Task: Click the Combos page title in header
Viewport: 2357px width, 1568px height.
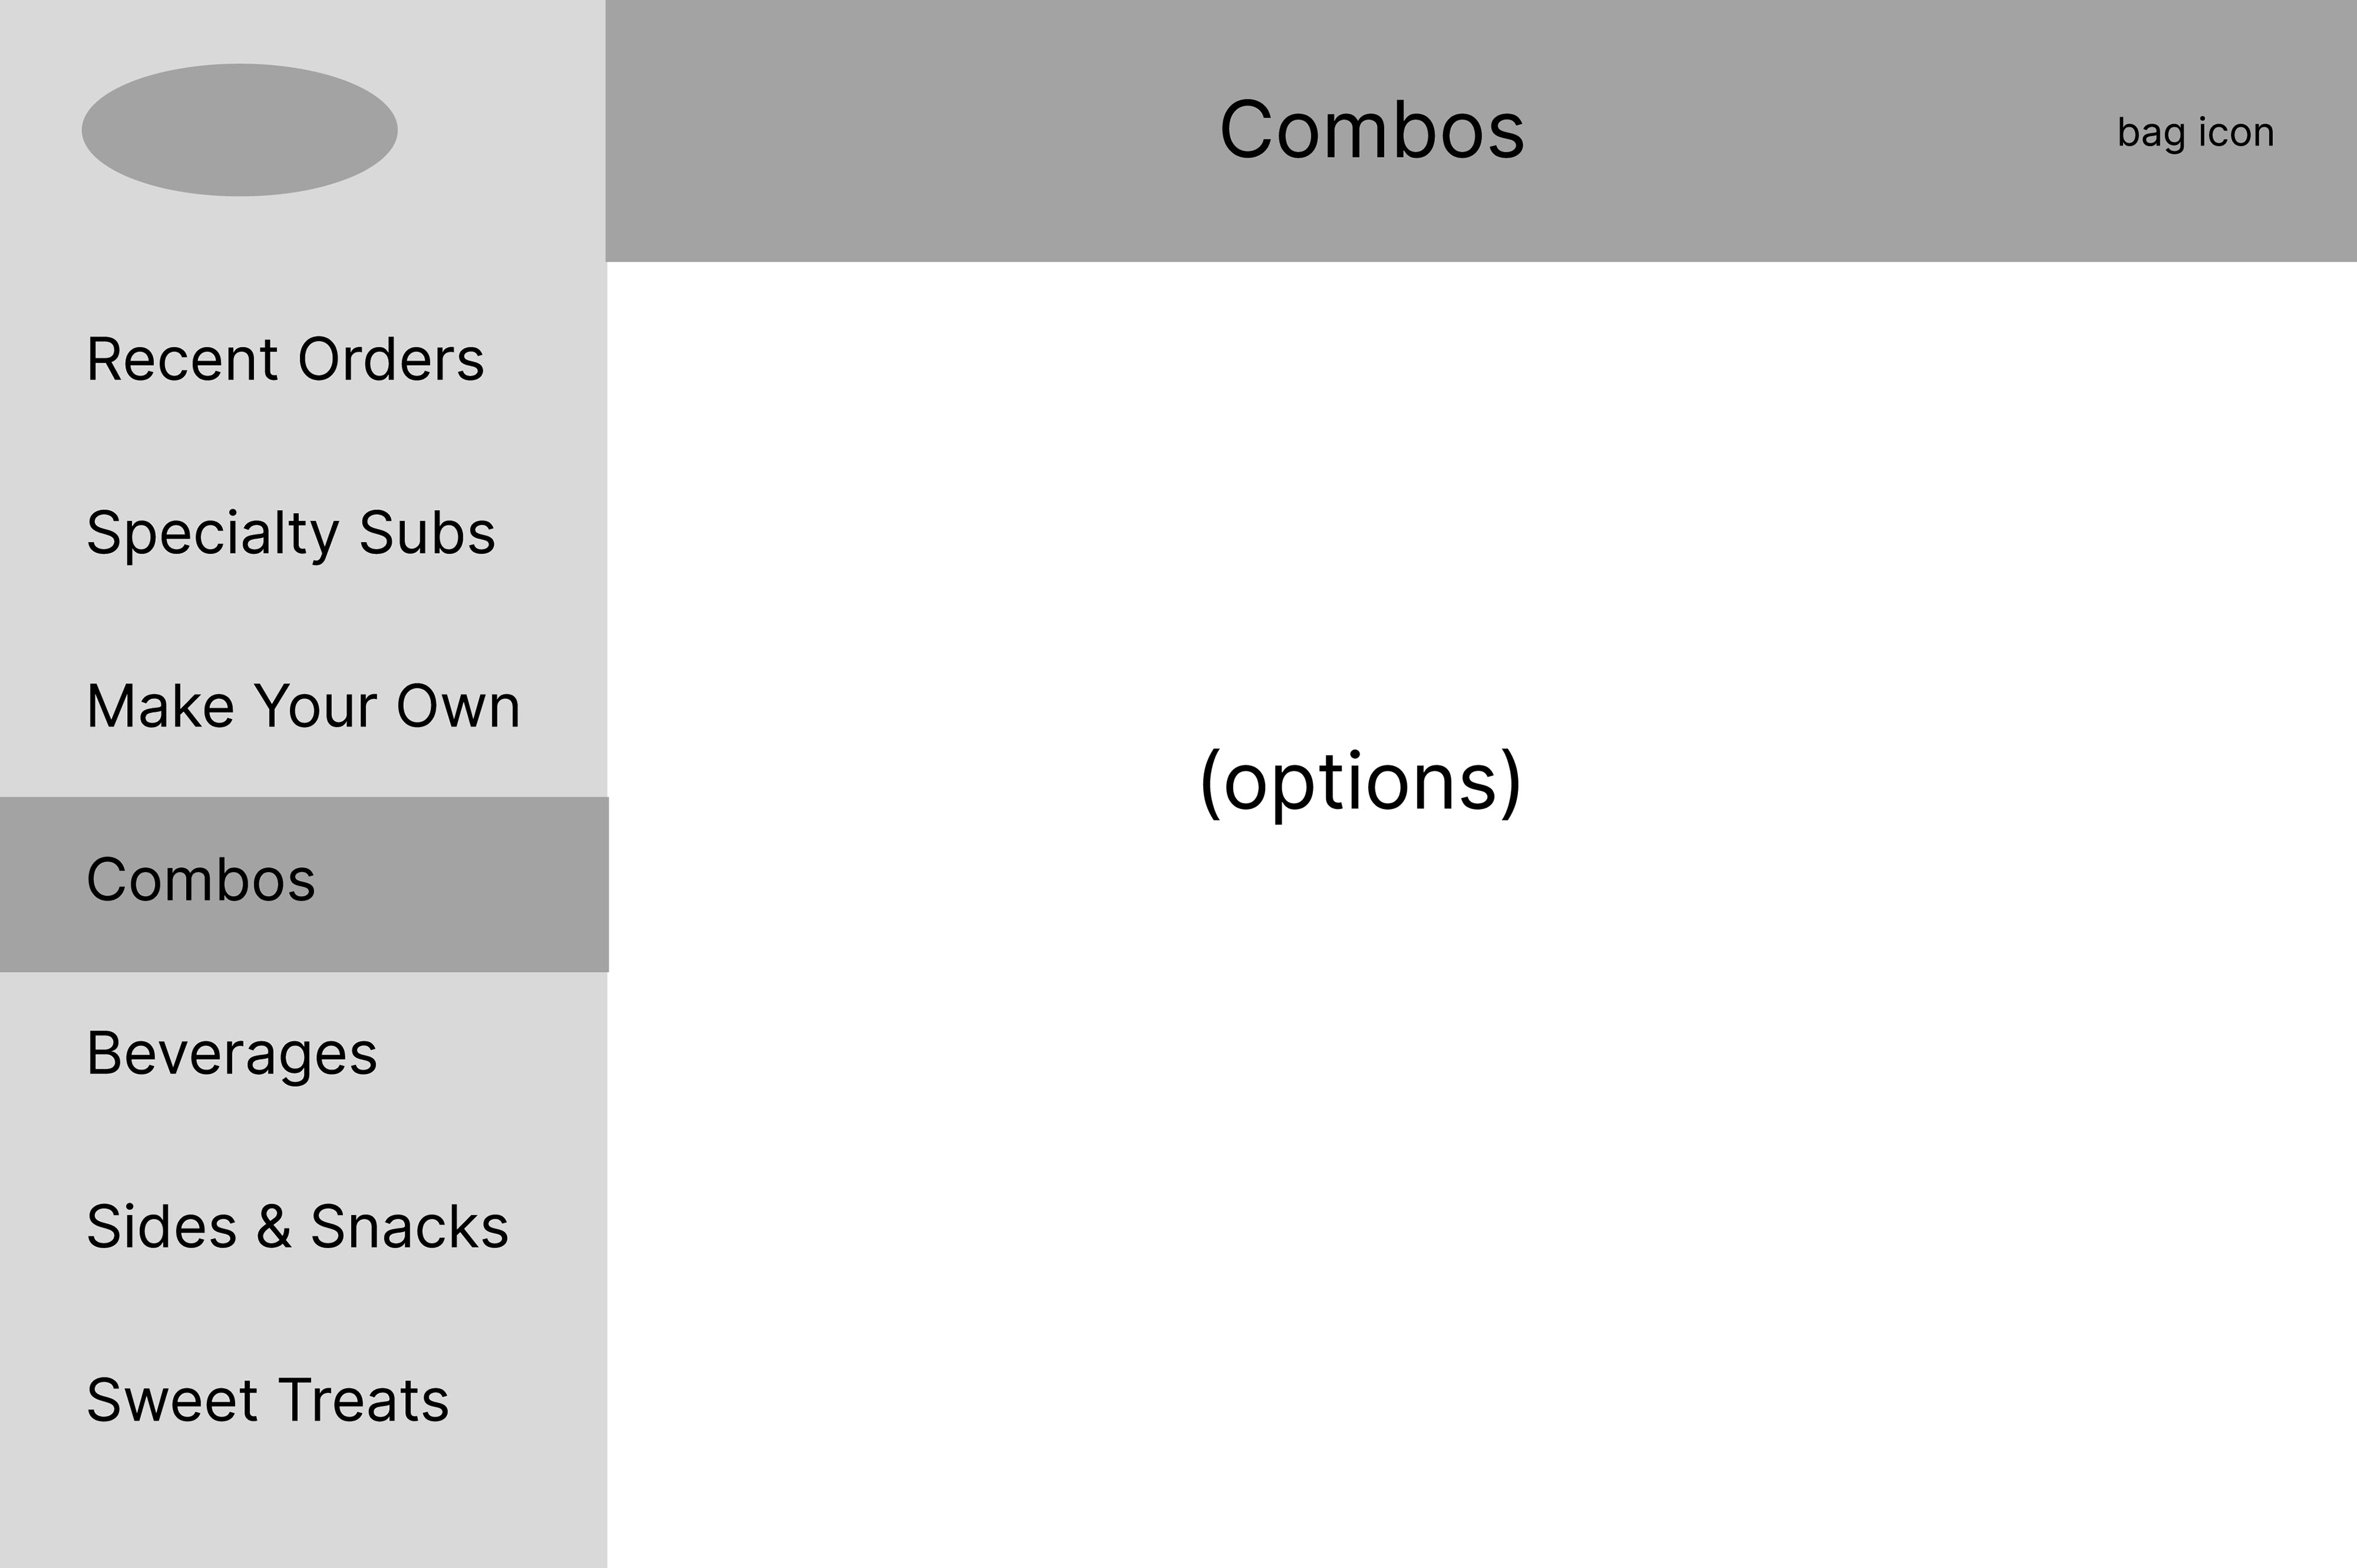Action: (1371, 130)
